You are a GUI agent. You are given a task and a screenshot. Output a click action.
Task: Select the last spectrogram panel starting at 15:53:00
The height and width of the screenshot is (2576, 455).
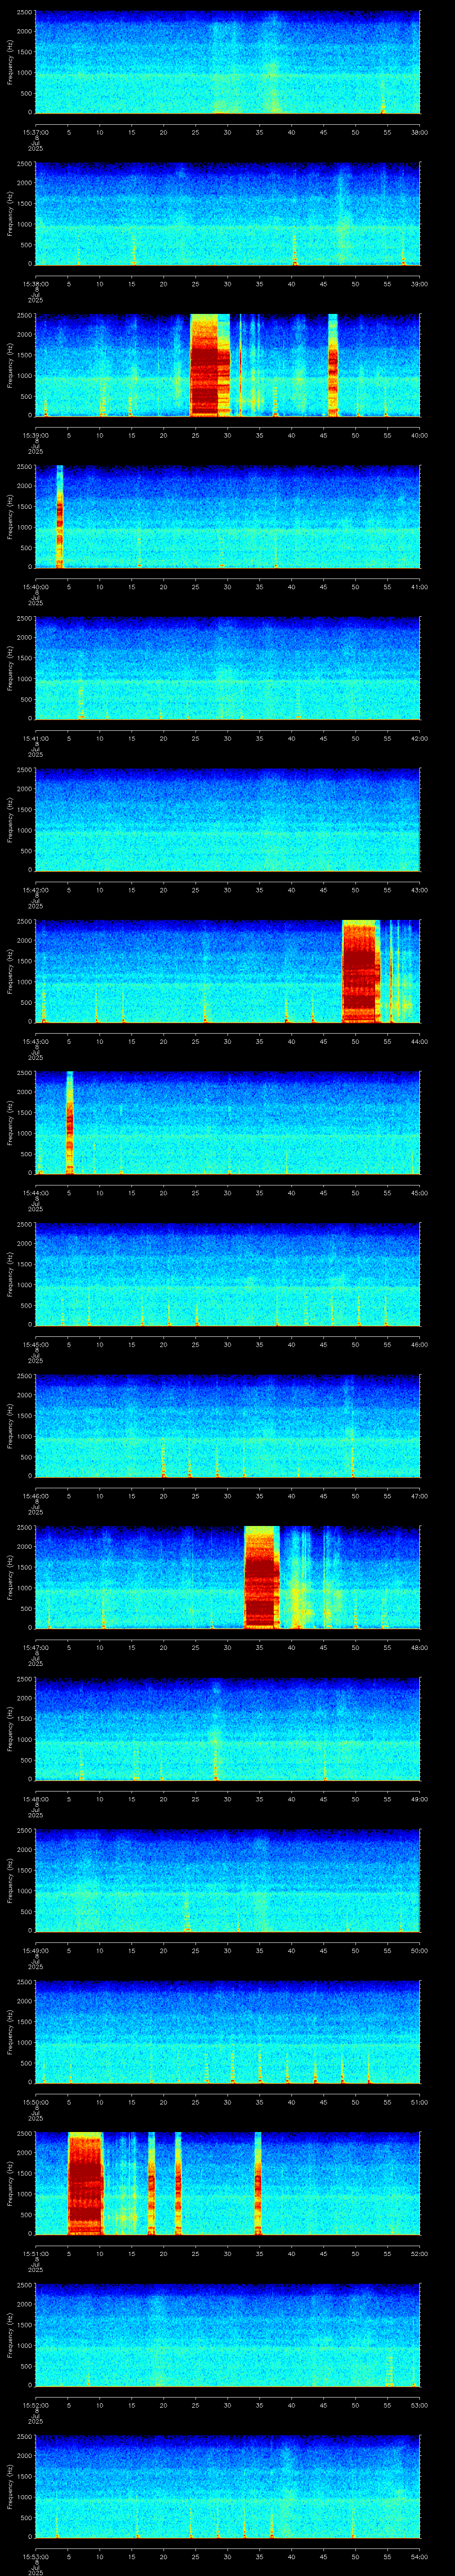click(227, 2488)
